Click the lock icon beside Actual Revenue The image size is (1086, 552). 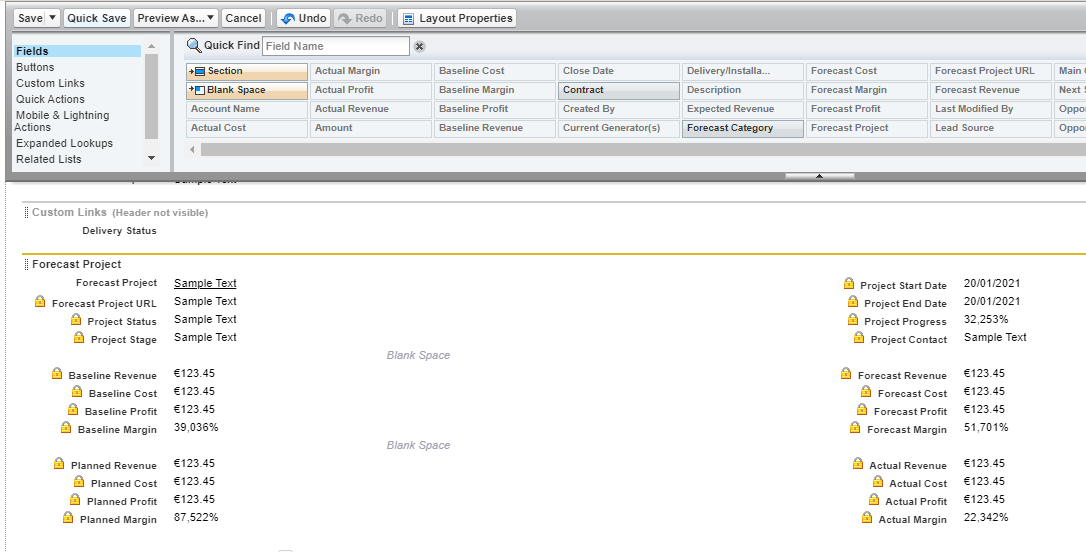coord(857,463)
